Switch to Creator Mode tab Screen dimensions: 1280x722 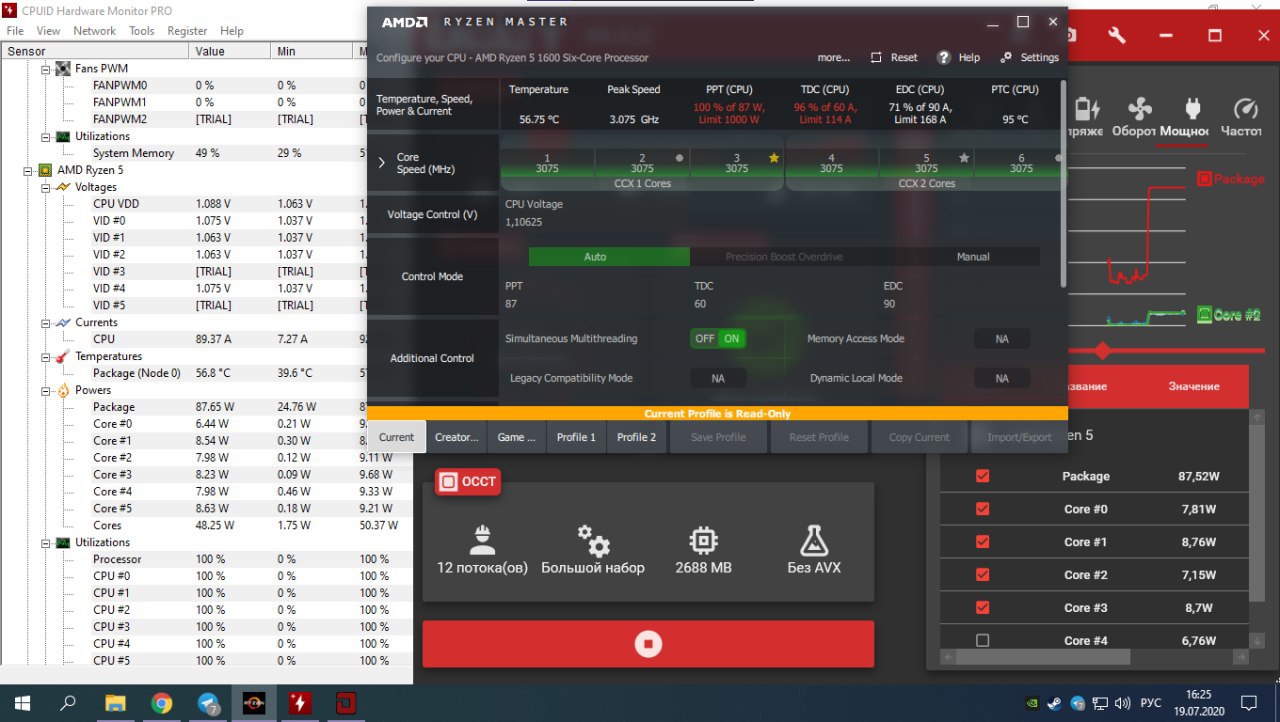(456, 437)
